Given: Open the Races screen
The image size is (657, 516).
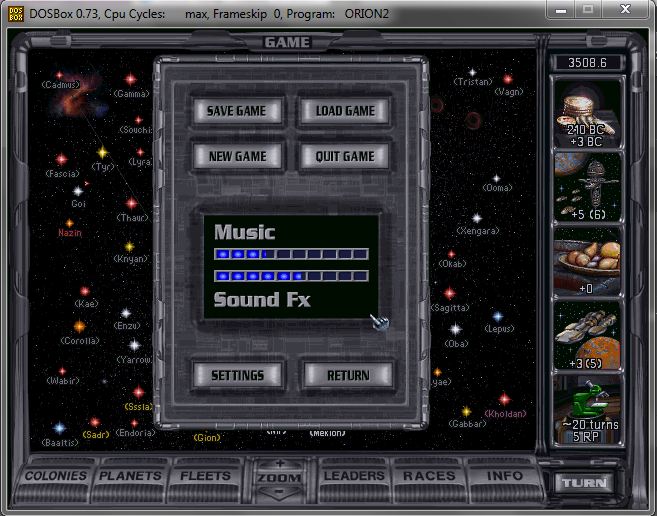Looking at the screenshot, I should click(x=429, y=476).
